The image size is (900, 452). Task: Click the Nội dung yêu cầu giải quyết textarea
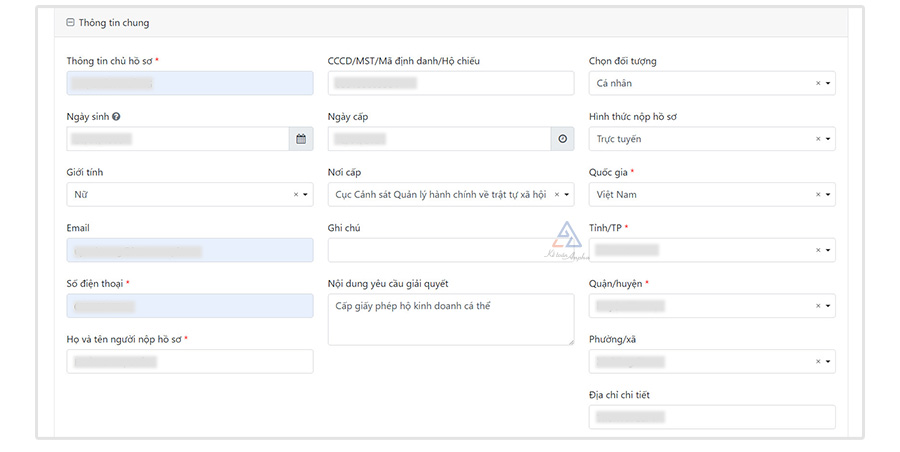coord(450,319)
